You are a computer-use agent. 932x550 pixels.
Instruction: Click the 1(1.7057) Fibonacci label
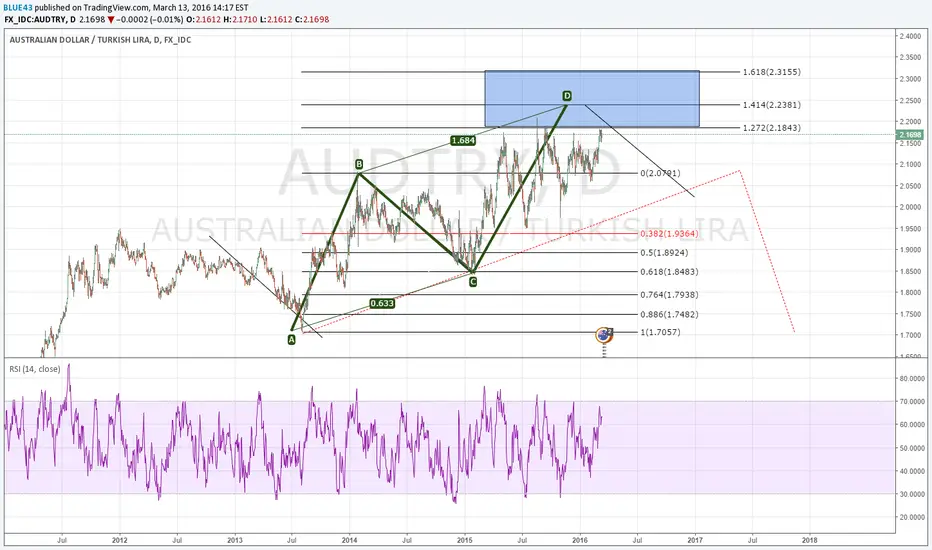[660, 332]
